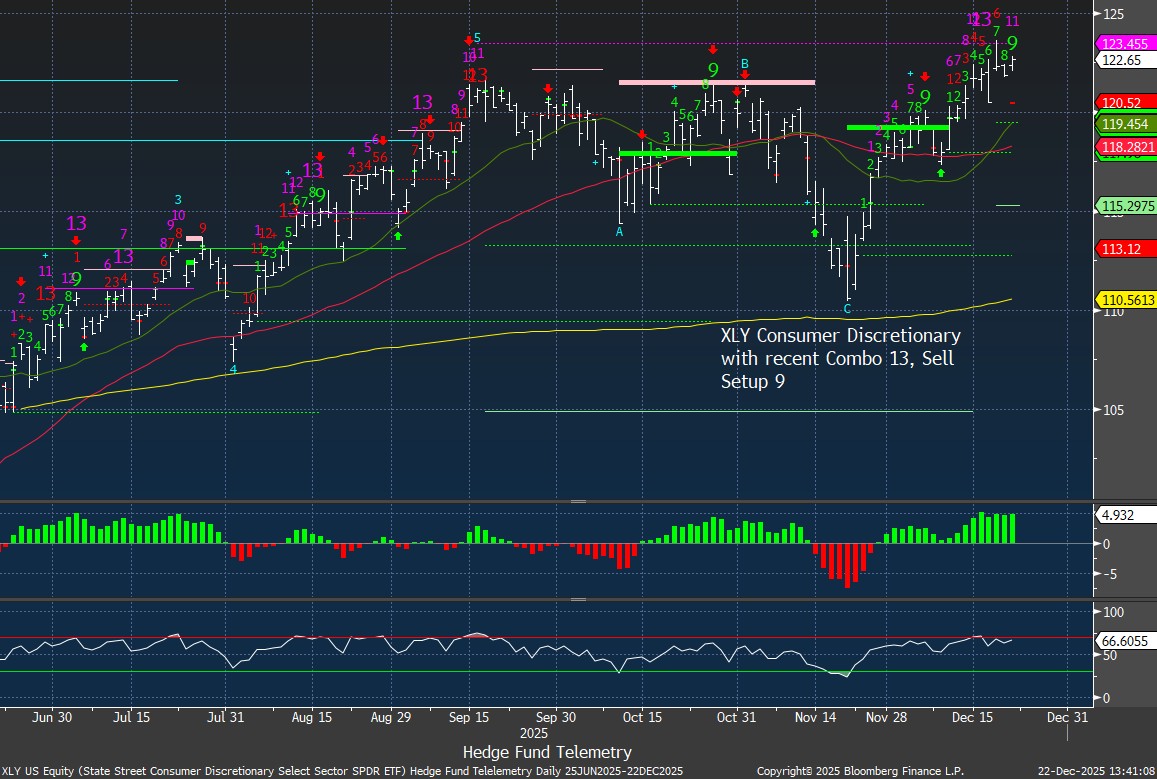The width and height of the screenshot is (1157, 779).
Task: Click the cyan 4 at late July low
Action: [x=233, y=369]
